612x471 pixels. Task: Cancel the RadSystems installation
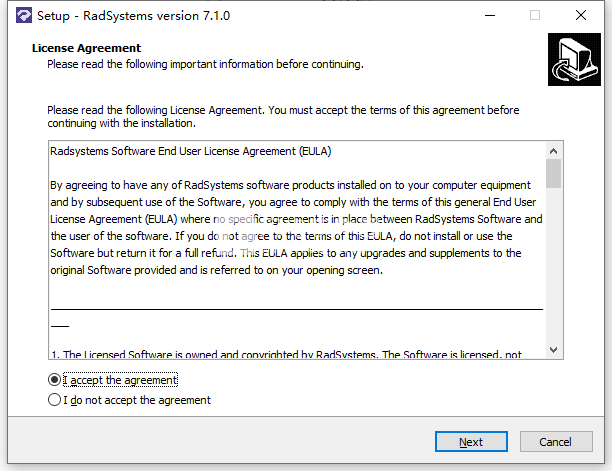click(x=556, y=442)
